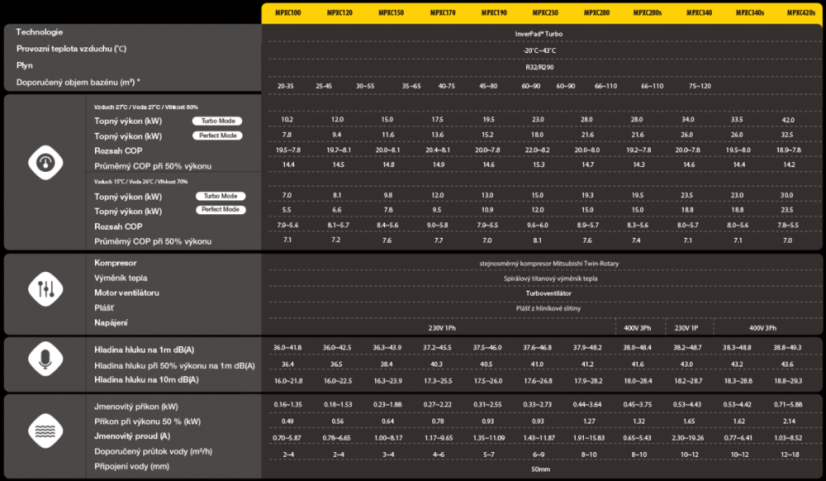The width and height of the screenshot is (826, 481).
Task: Click the lower Perfect Mode badge
Action: [x=220, y=210]
